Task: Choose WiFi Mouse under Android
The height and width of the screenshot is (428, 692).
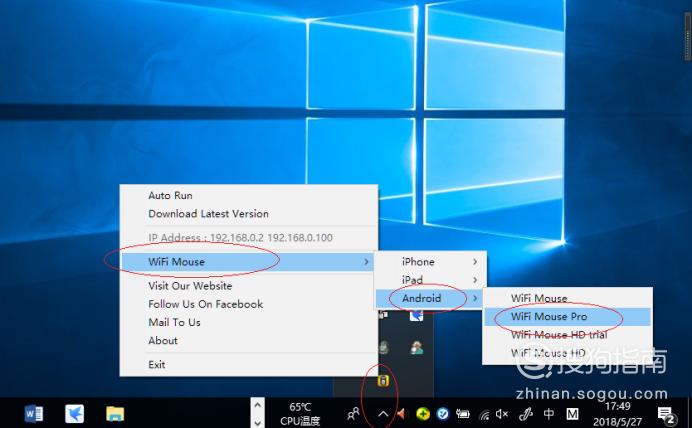Action: click(x=568, y=298)
